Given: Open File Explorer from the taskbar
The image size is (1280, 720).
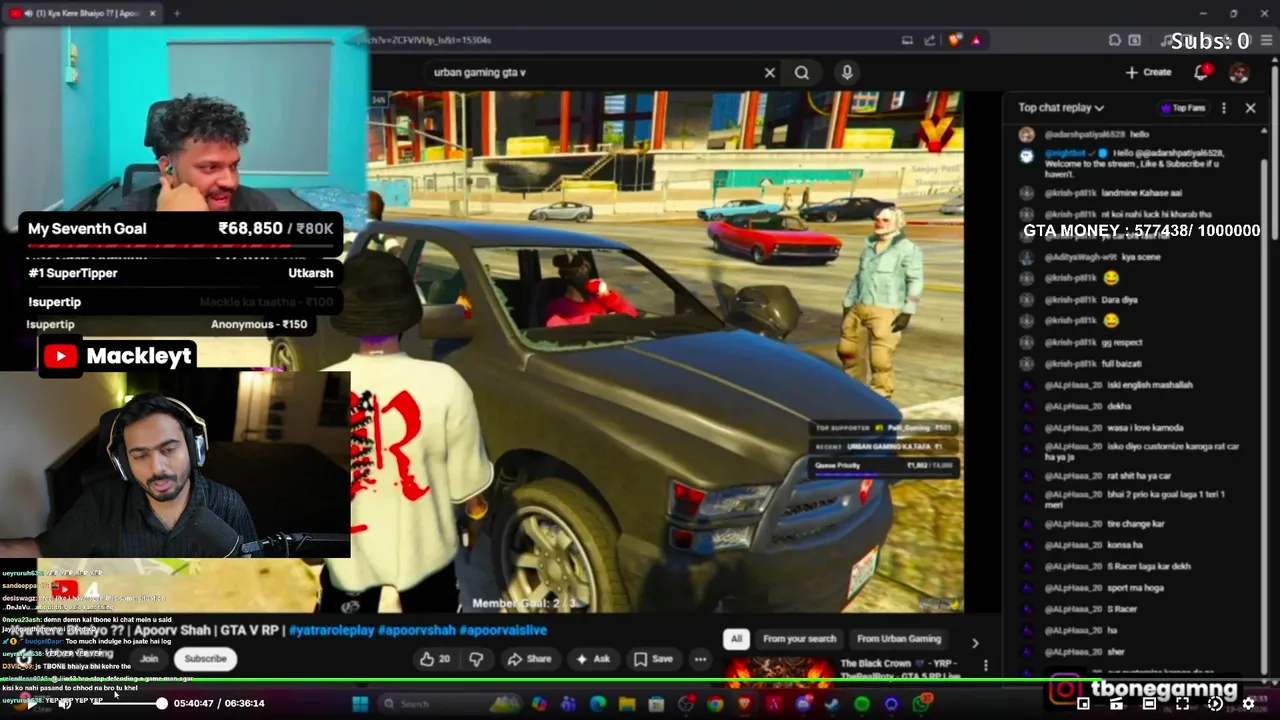Looking at the screenshot, I should (x=627, y=704).
